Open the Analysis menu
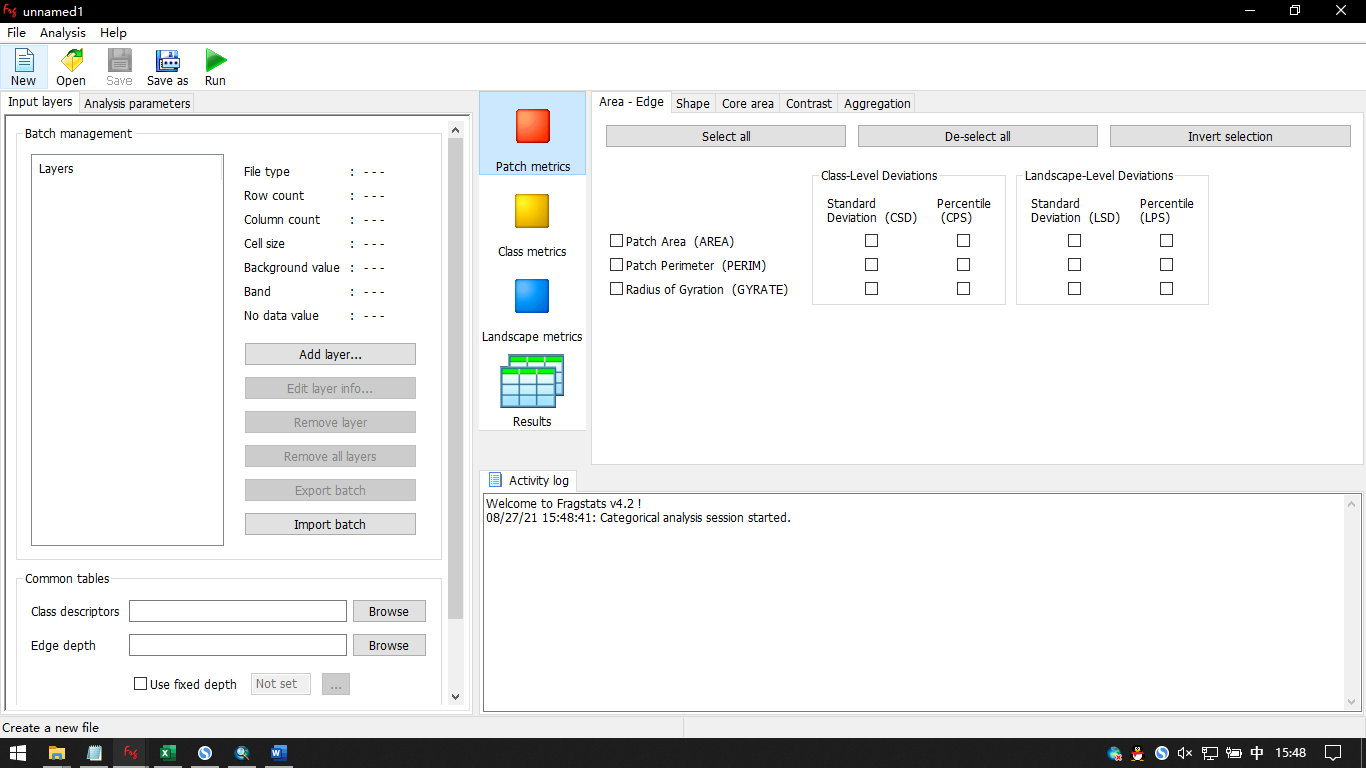 click(63, 33)
